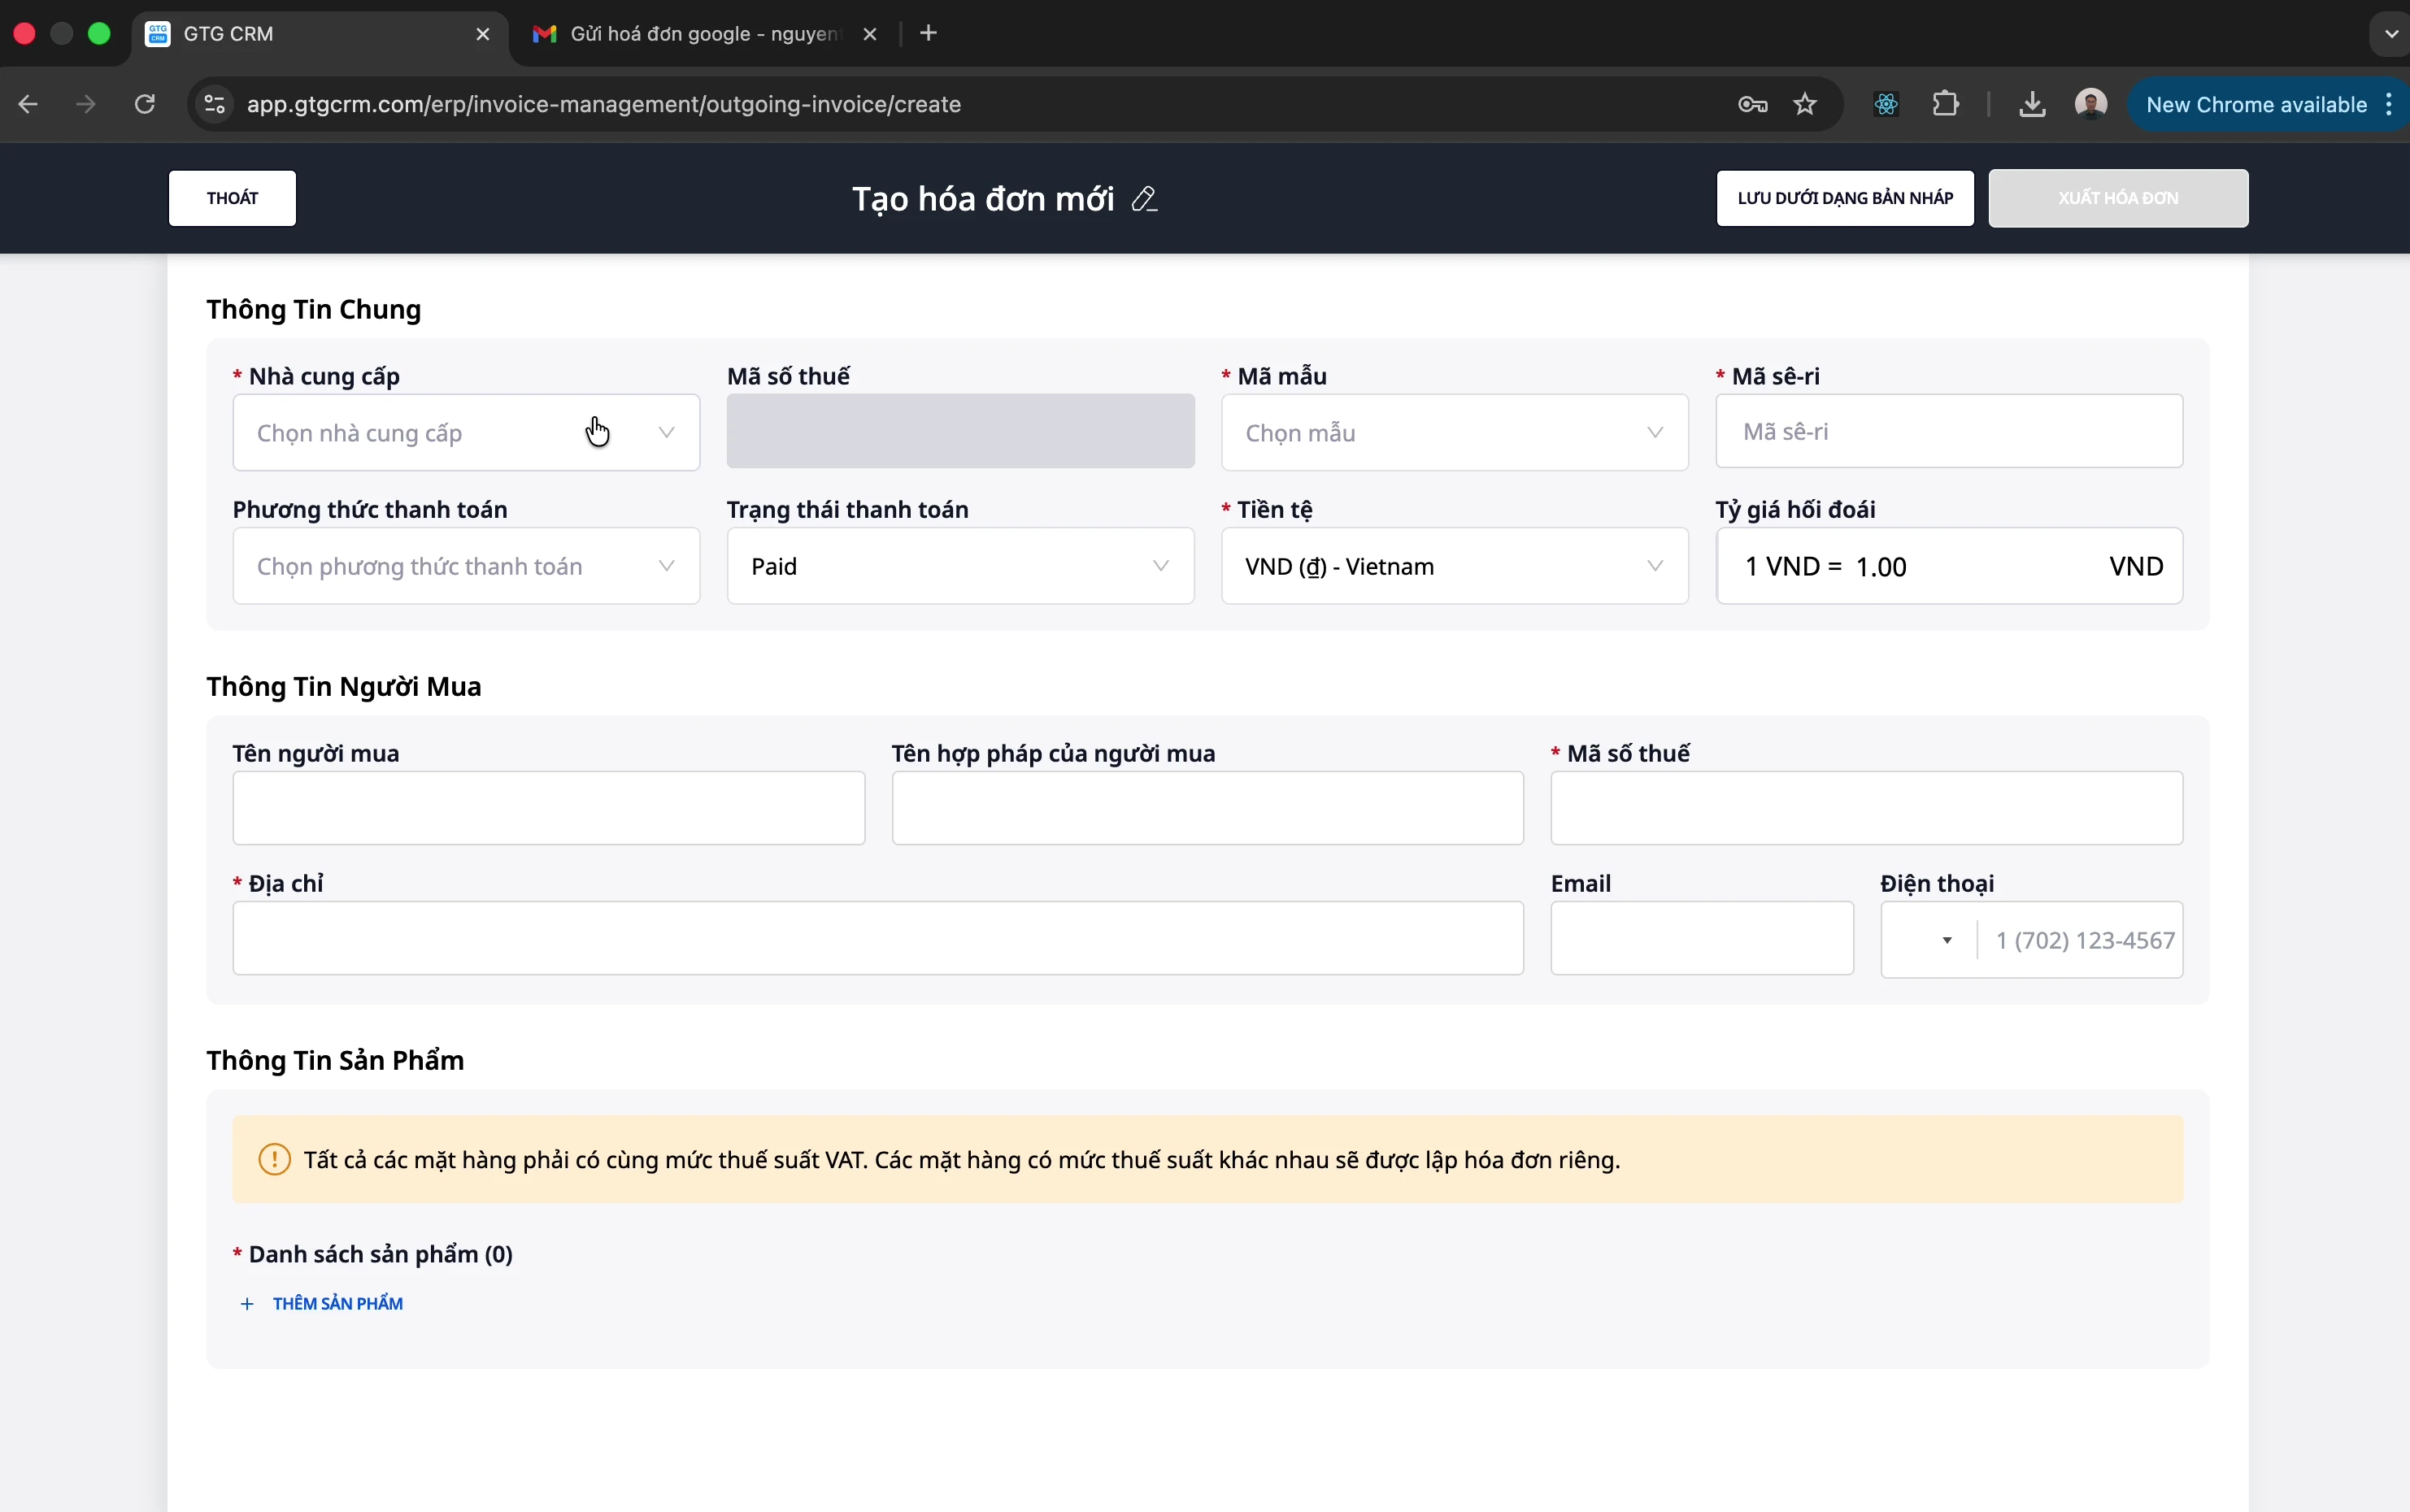Switch to the Gửi hoá đơn google tab
Screen dimensions: 2410x1512
point(690,33)
